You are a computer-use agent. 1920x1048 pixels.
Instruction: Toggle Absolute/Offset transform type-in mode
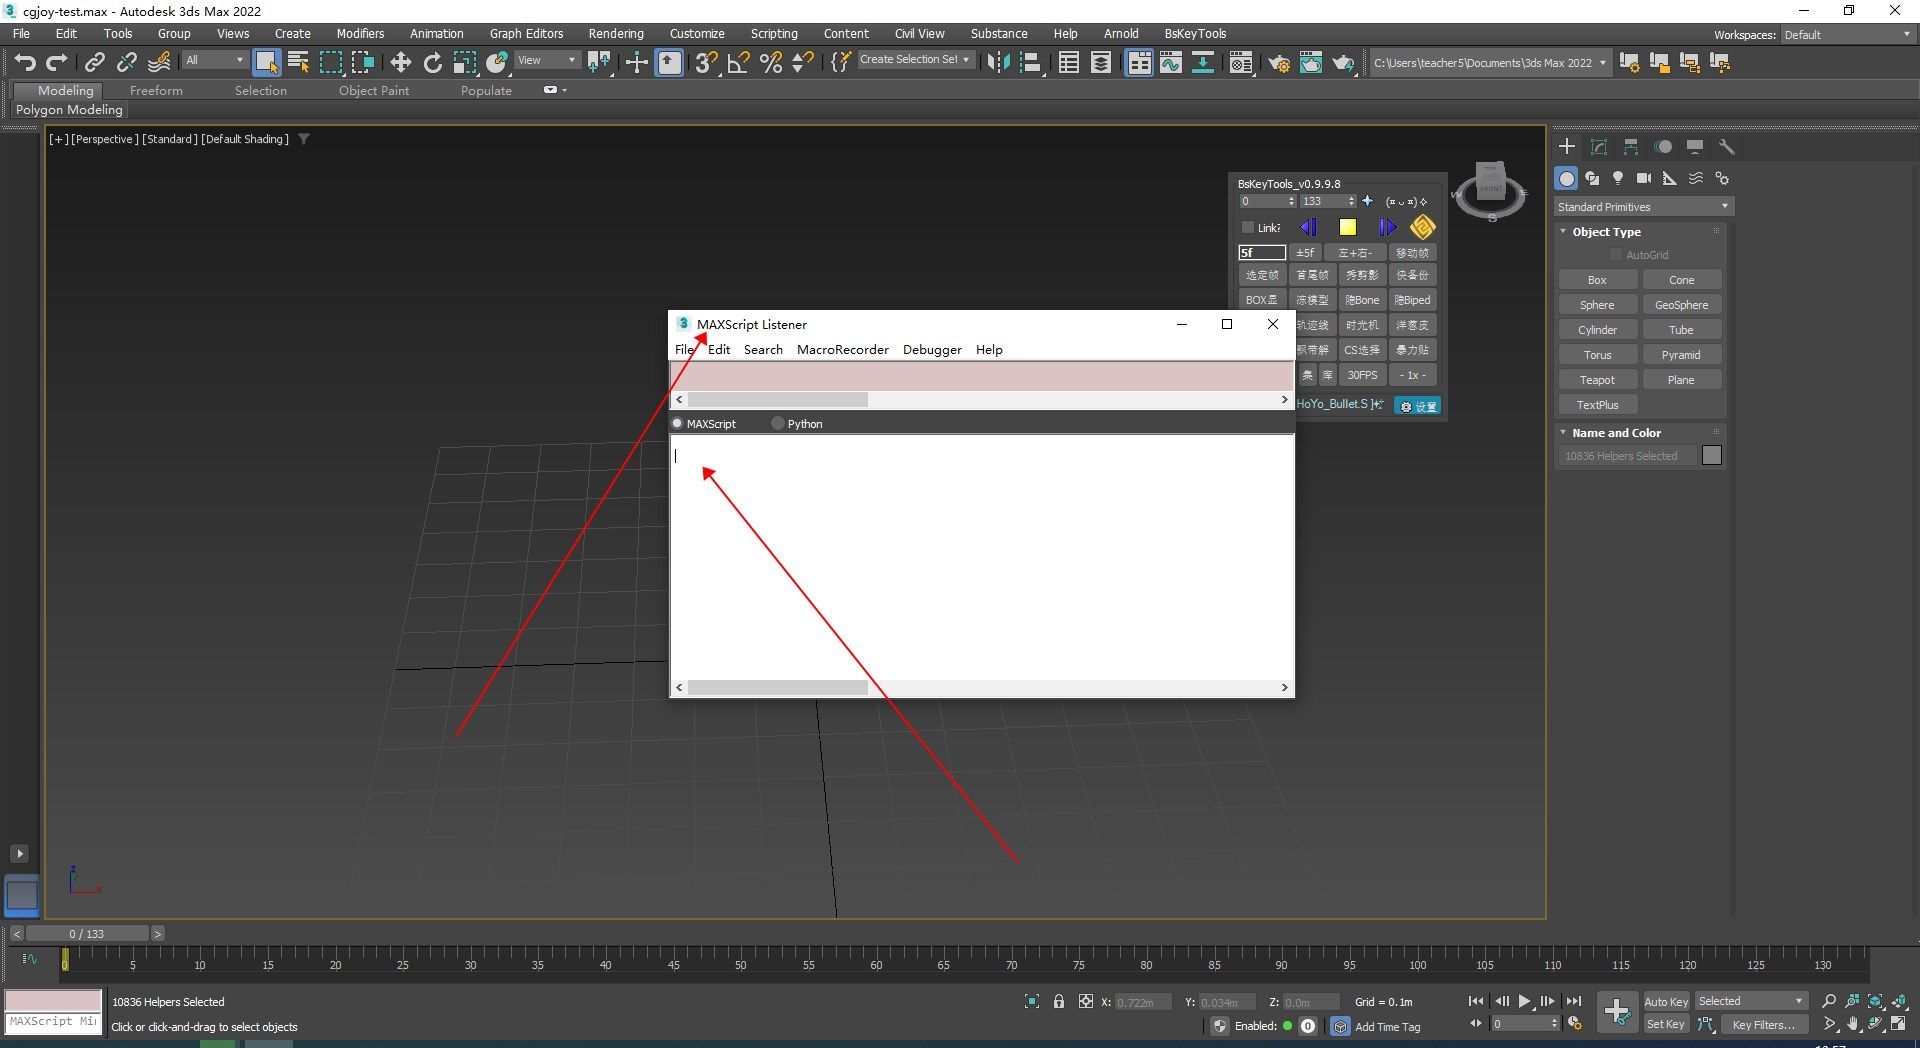(x=1085, y=1002)
